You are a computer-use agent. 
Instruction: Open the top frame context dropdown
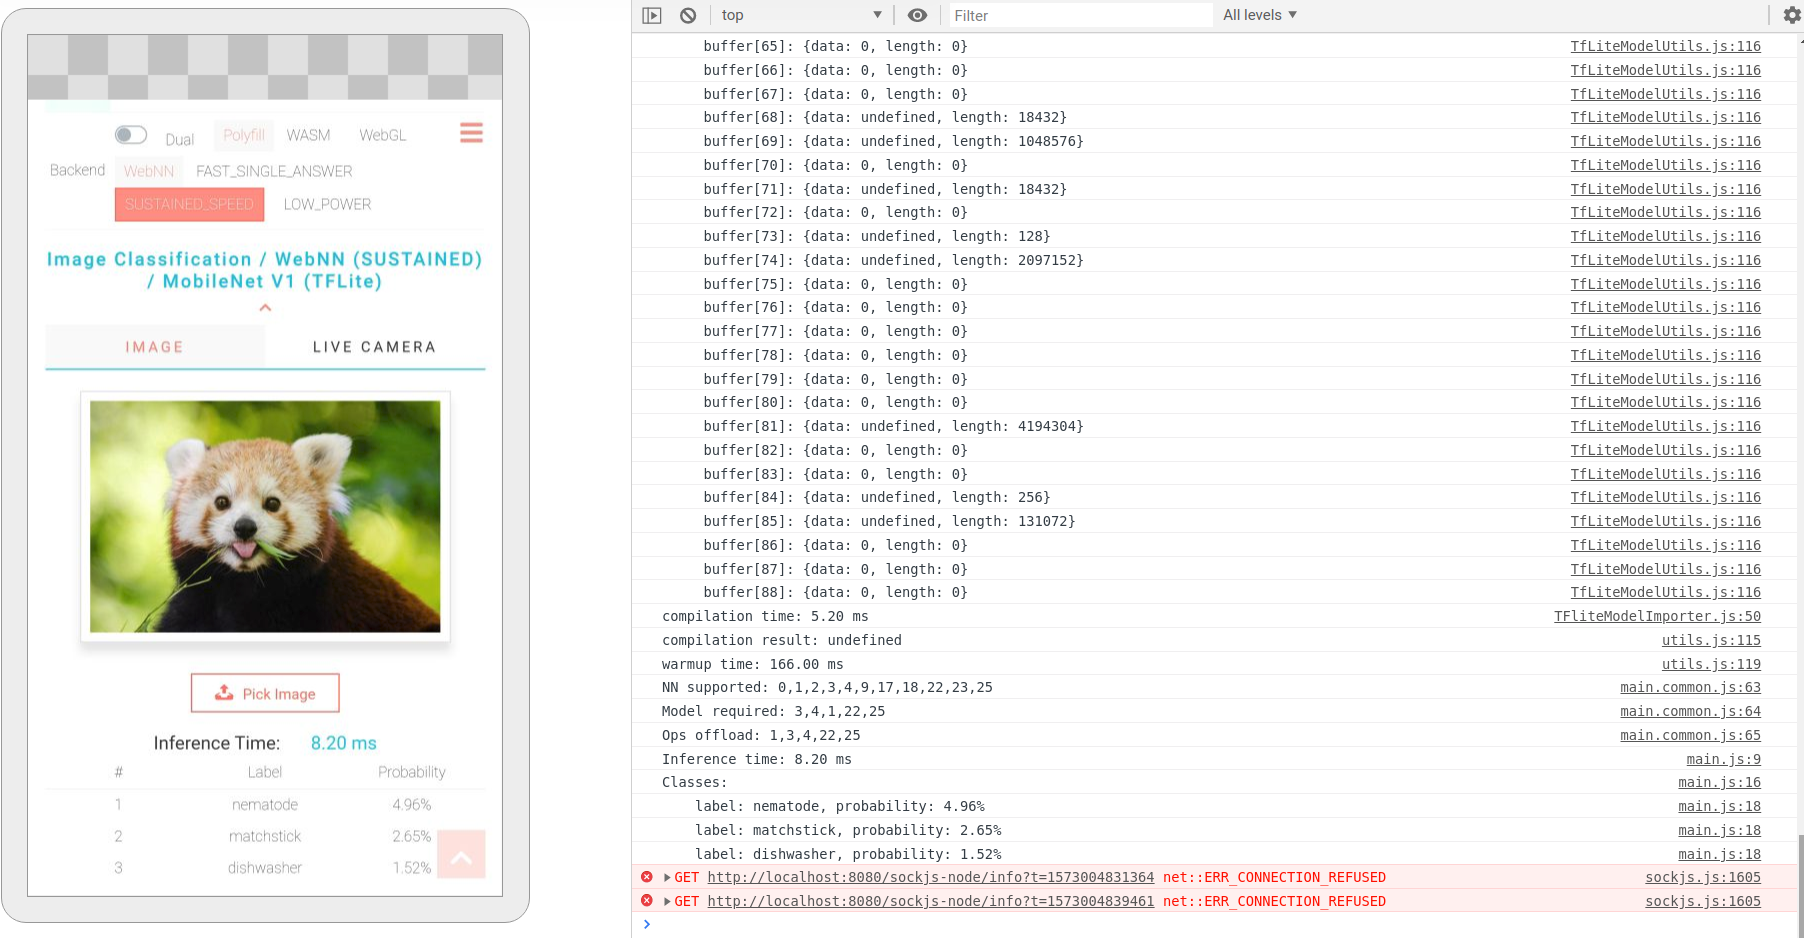pyautogui.click(x=800, y=14)
